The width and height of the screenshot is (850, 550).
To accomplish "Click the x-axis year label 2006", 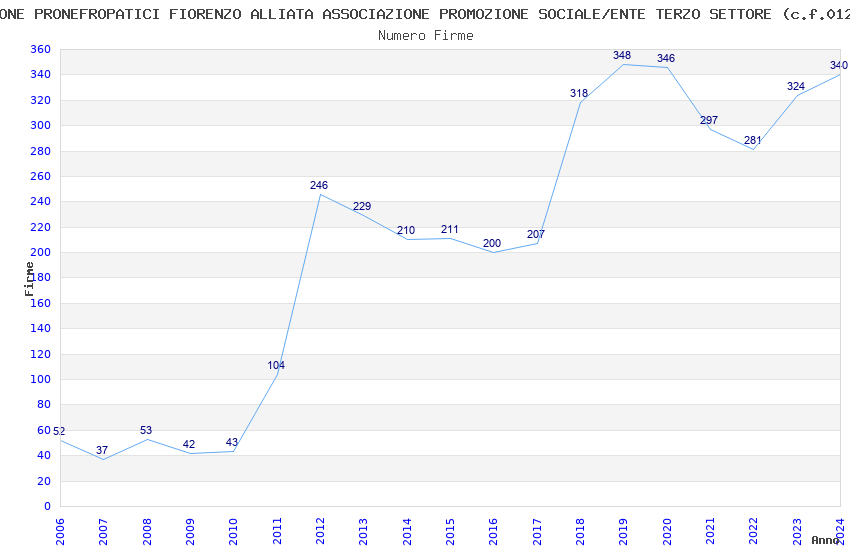I will coord(60,532).
